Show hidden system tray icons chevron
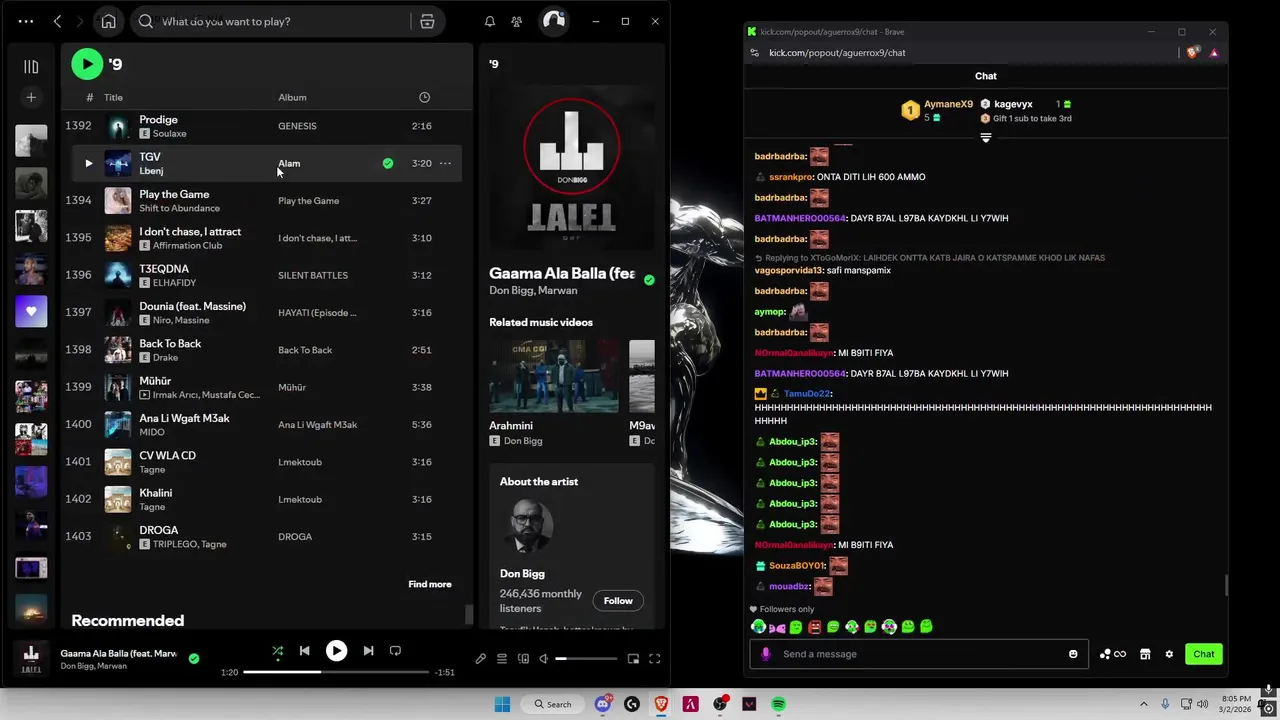Screen dimensions: 1280x720 point(1143,704)
